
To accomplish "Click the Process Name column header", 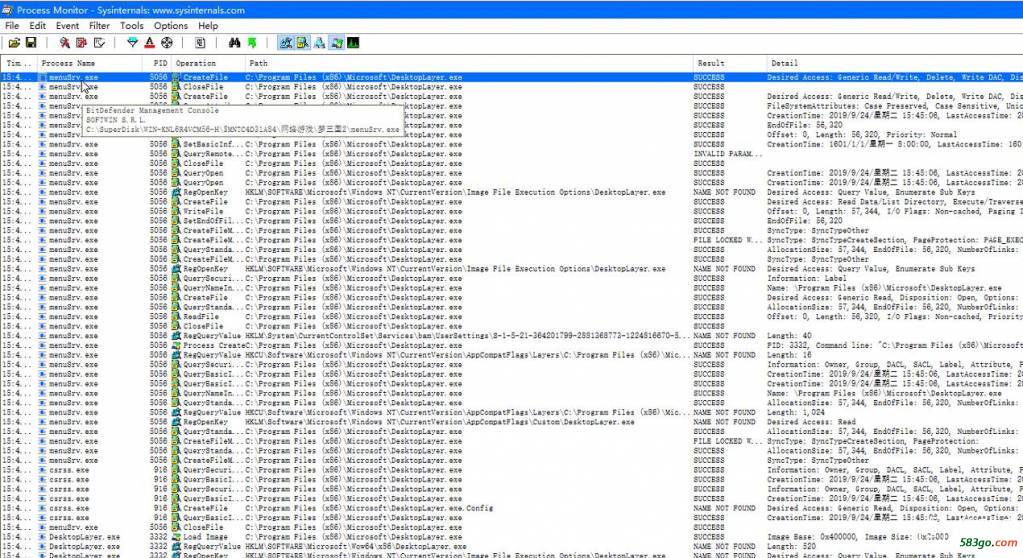I will tap(89, 63).
